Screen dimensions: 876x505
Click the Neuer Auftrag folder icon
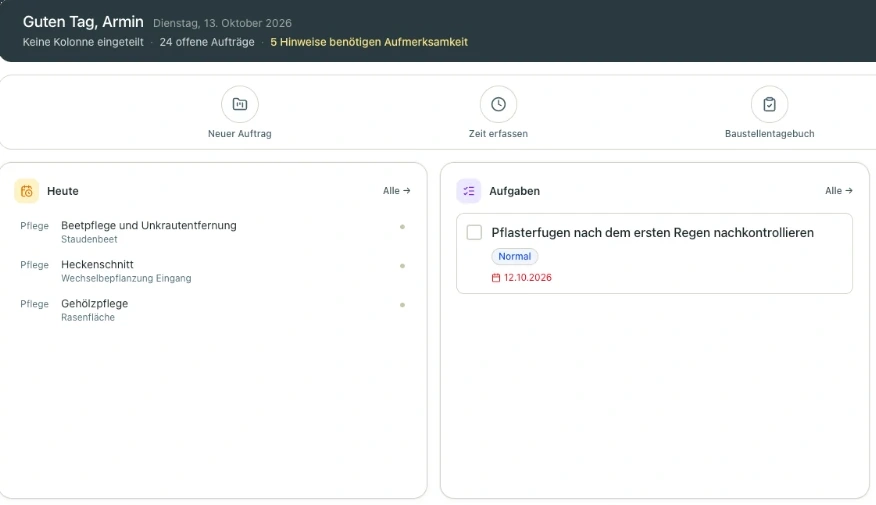[240, 104]
